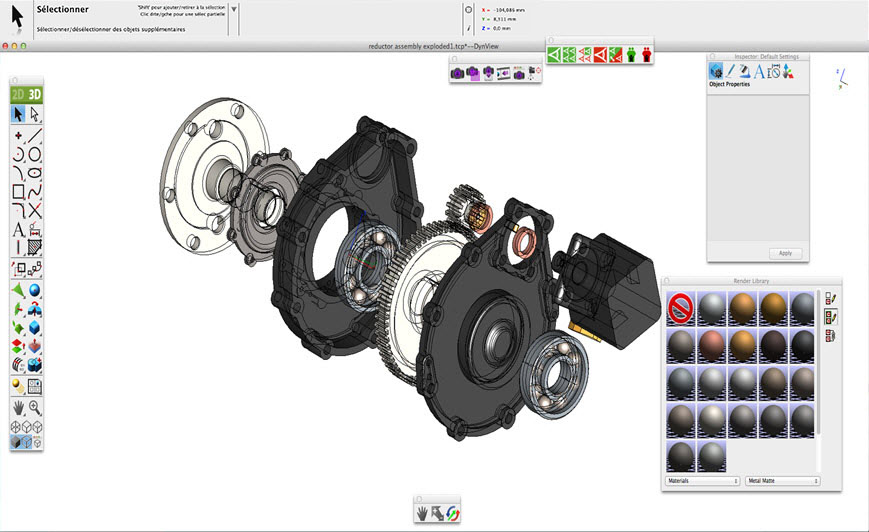Screen dimensions: 869x532
Task: Open the dimension settings tab in Inspector
Action: pos(774,71)
